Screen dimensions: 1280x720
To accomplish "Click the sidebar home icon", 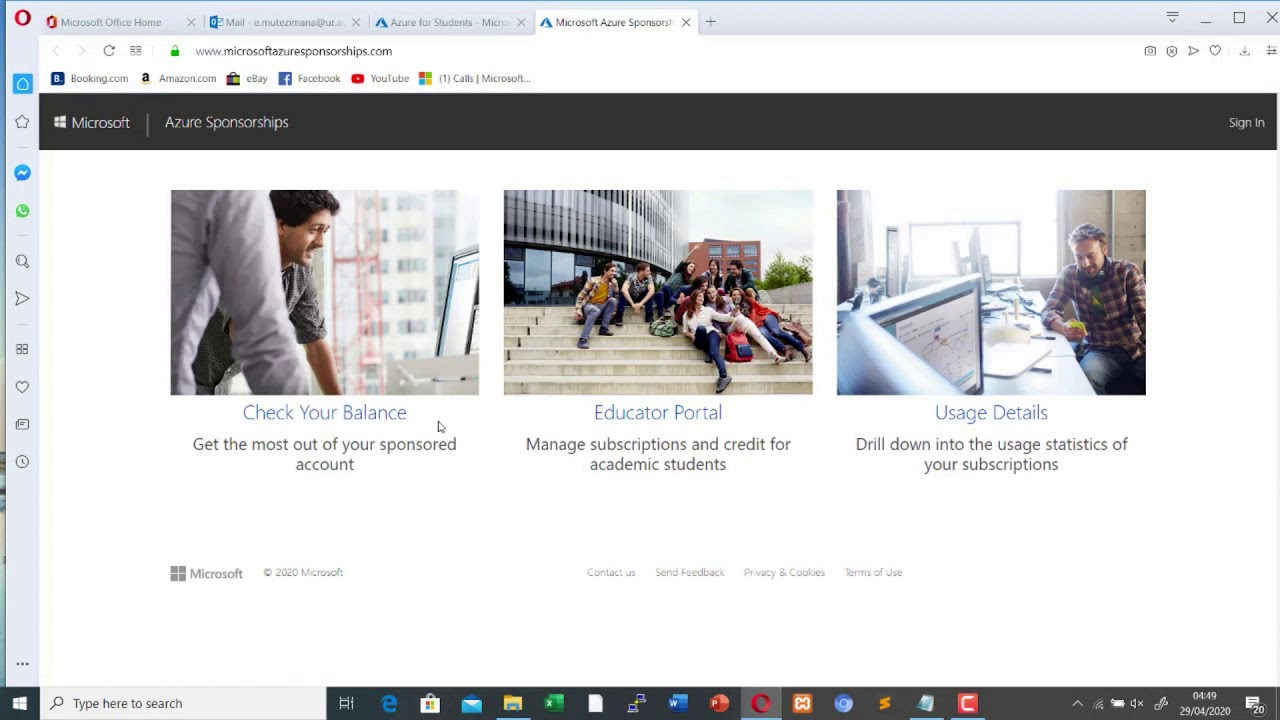I will (22, 84).
